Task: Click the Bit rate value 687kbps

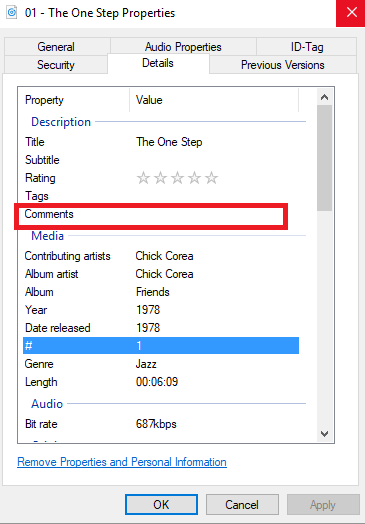Action: (x=156, y=424)
